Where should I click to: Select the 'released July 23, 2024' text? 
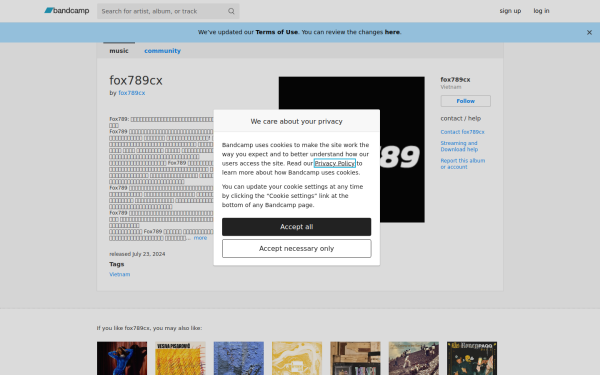point(137,254)
